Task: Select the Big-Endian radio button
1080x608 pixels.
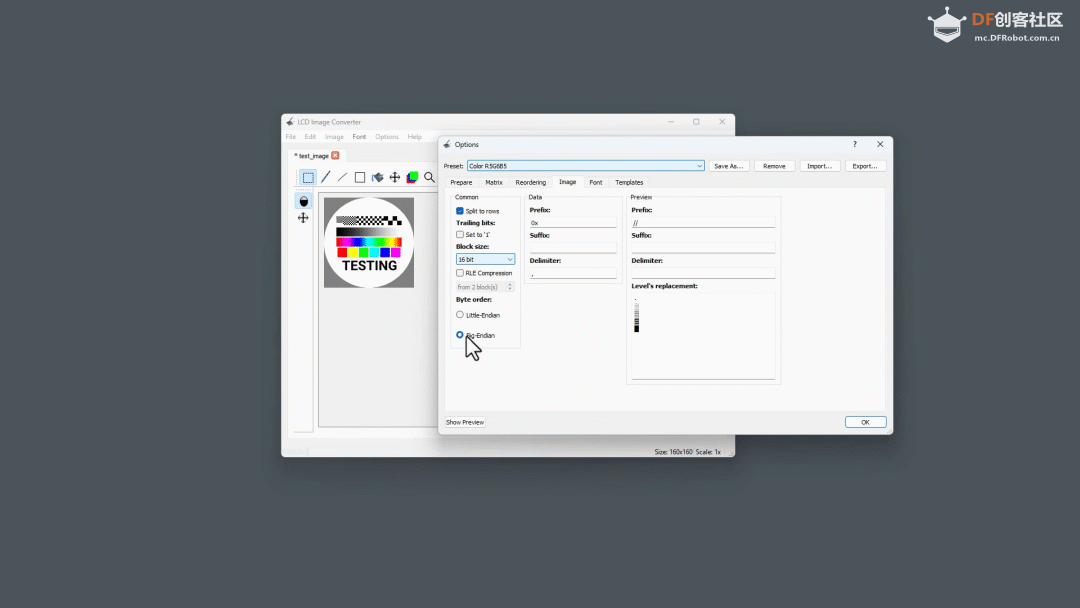Action: tap(459, 335)
